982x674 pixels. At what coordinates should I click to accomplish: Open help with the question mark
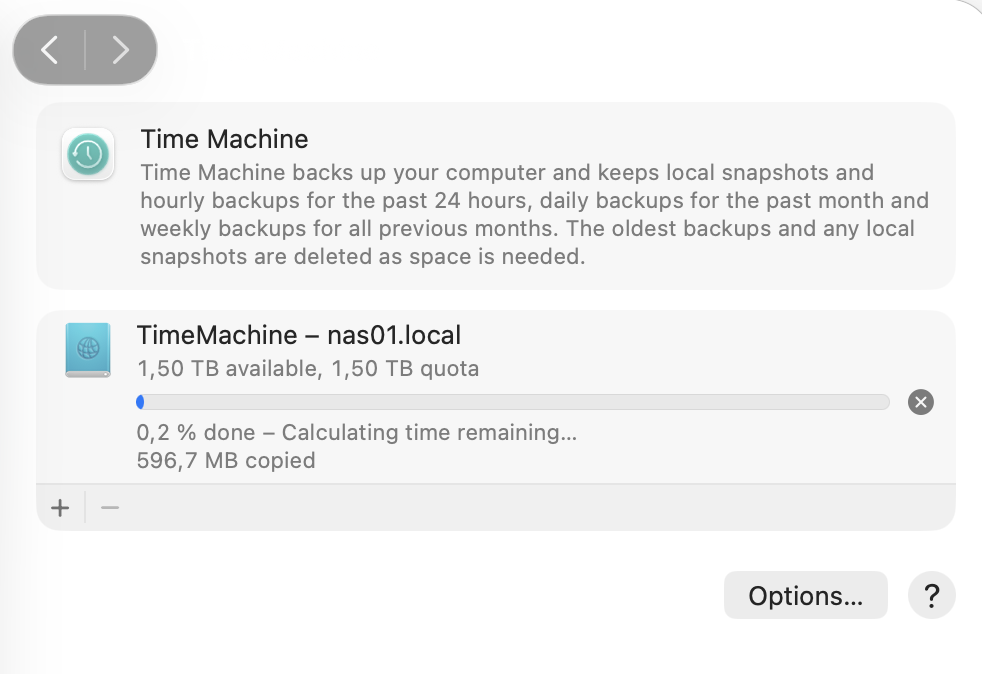click(931, 596)
